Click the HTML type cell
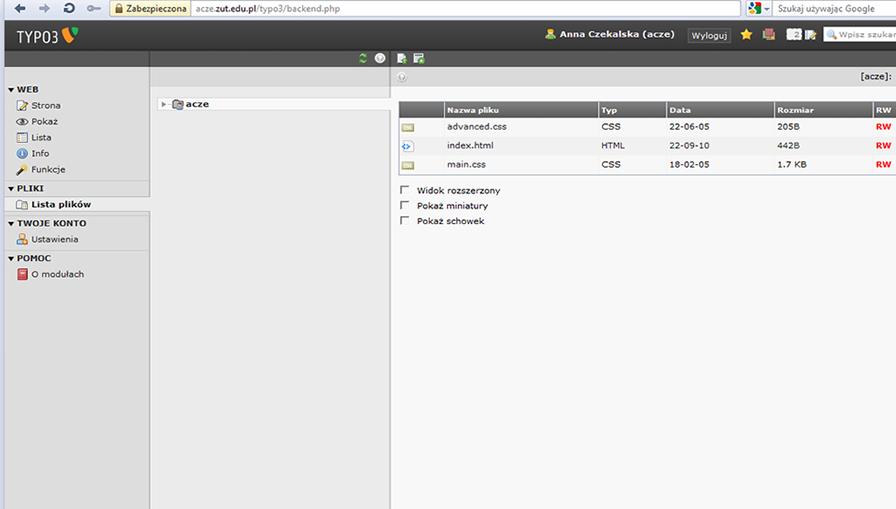The height and width of the screenshot is (509, 896). [613, 145]
